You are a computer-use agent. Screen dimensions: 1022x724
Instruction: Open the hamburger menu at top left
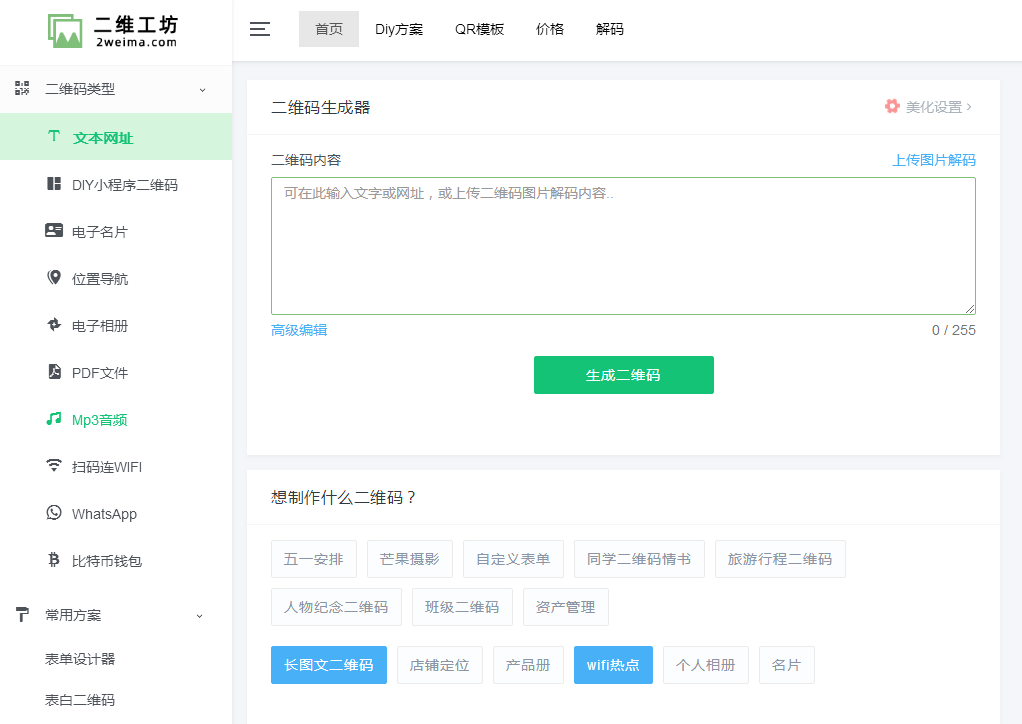coord(259,29)
